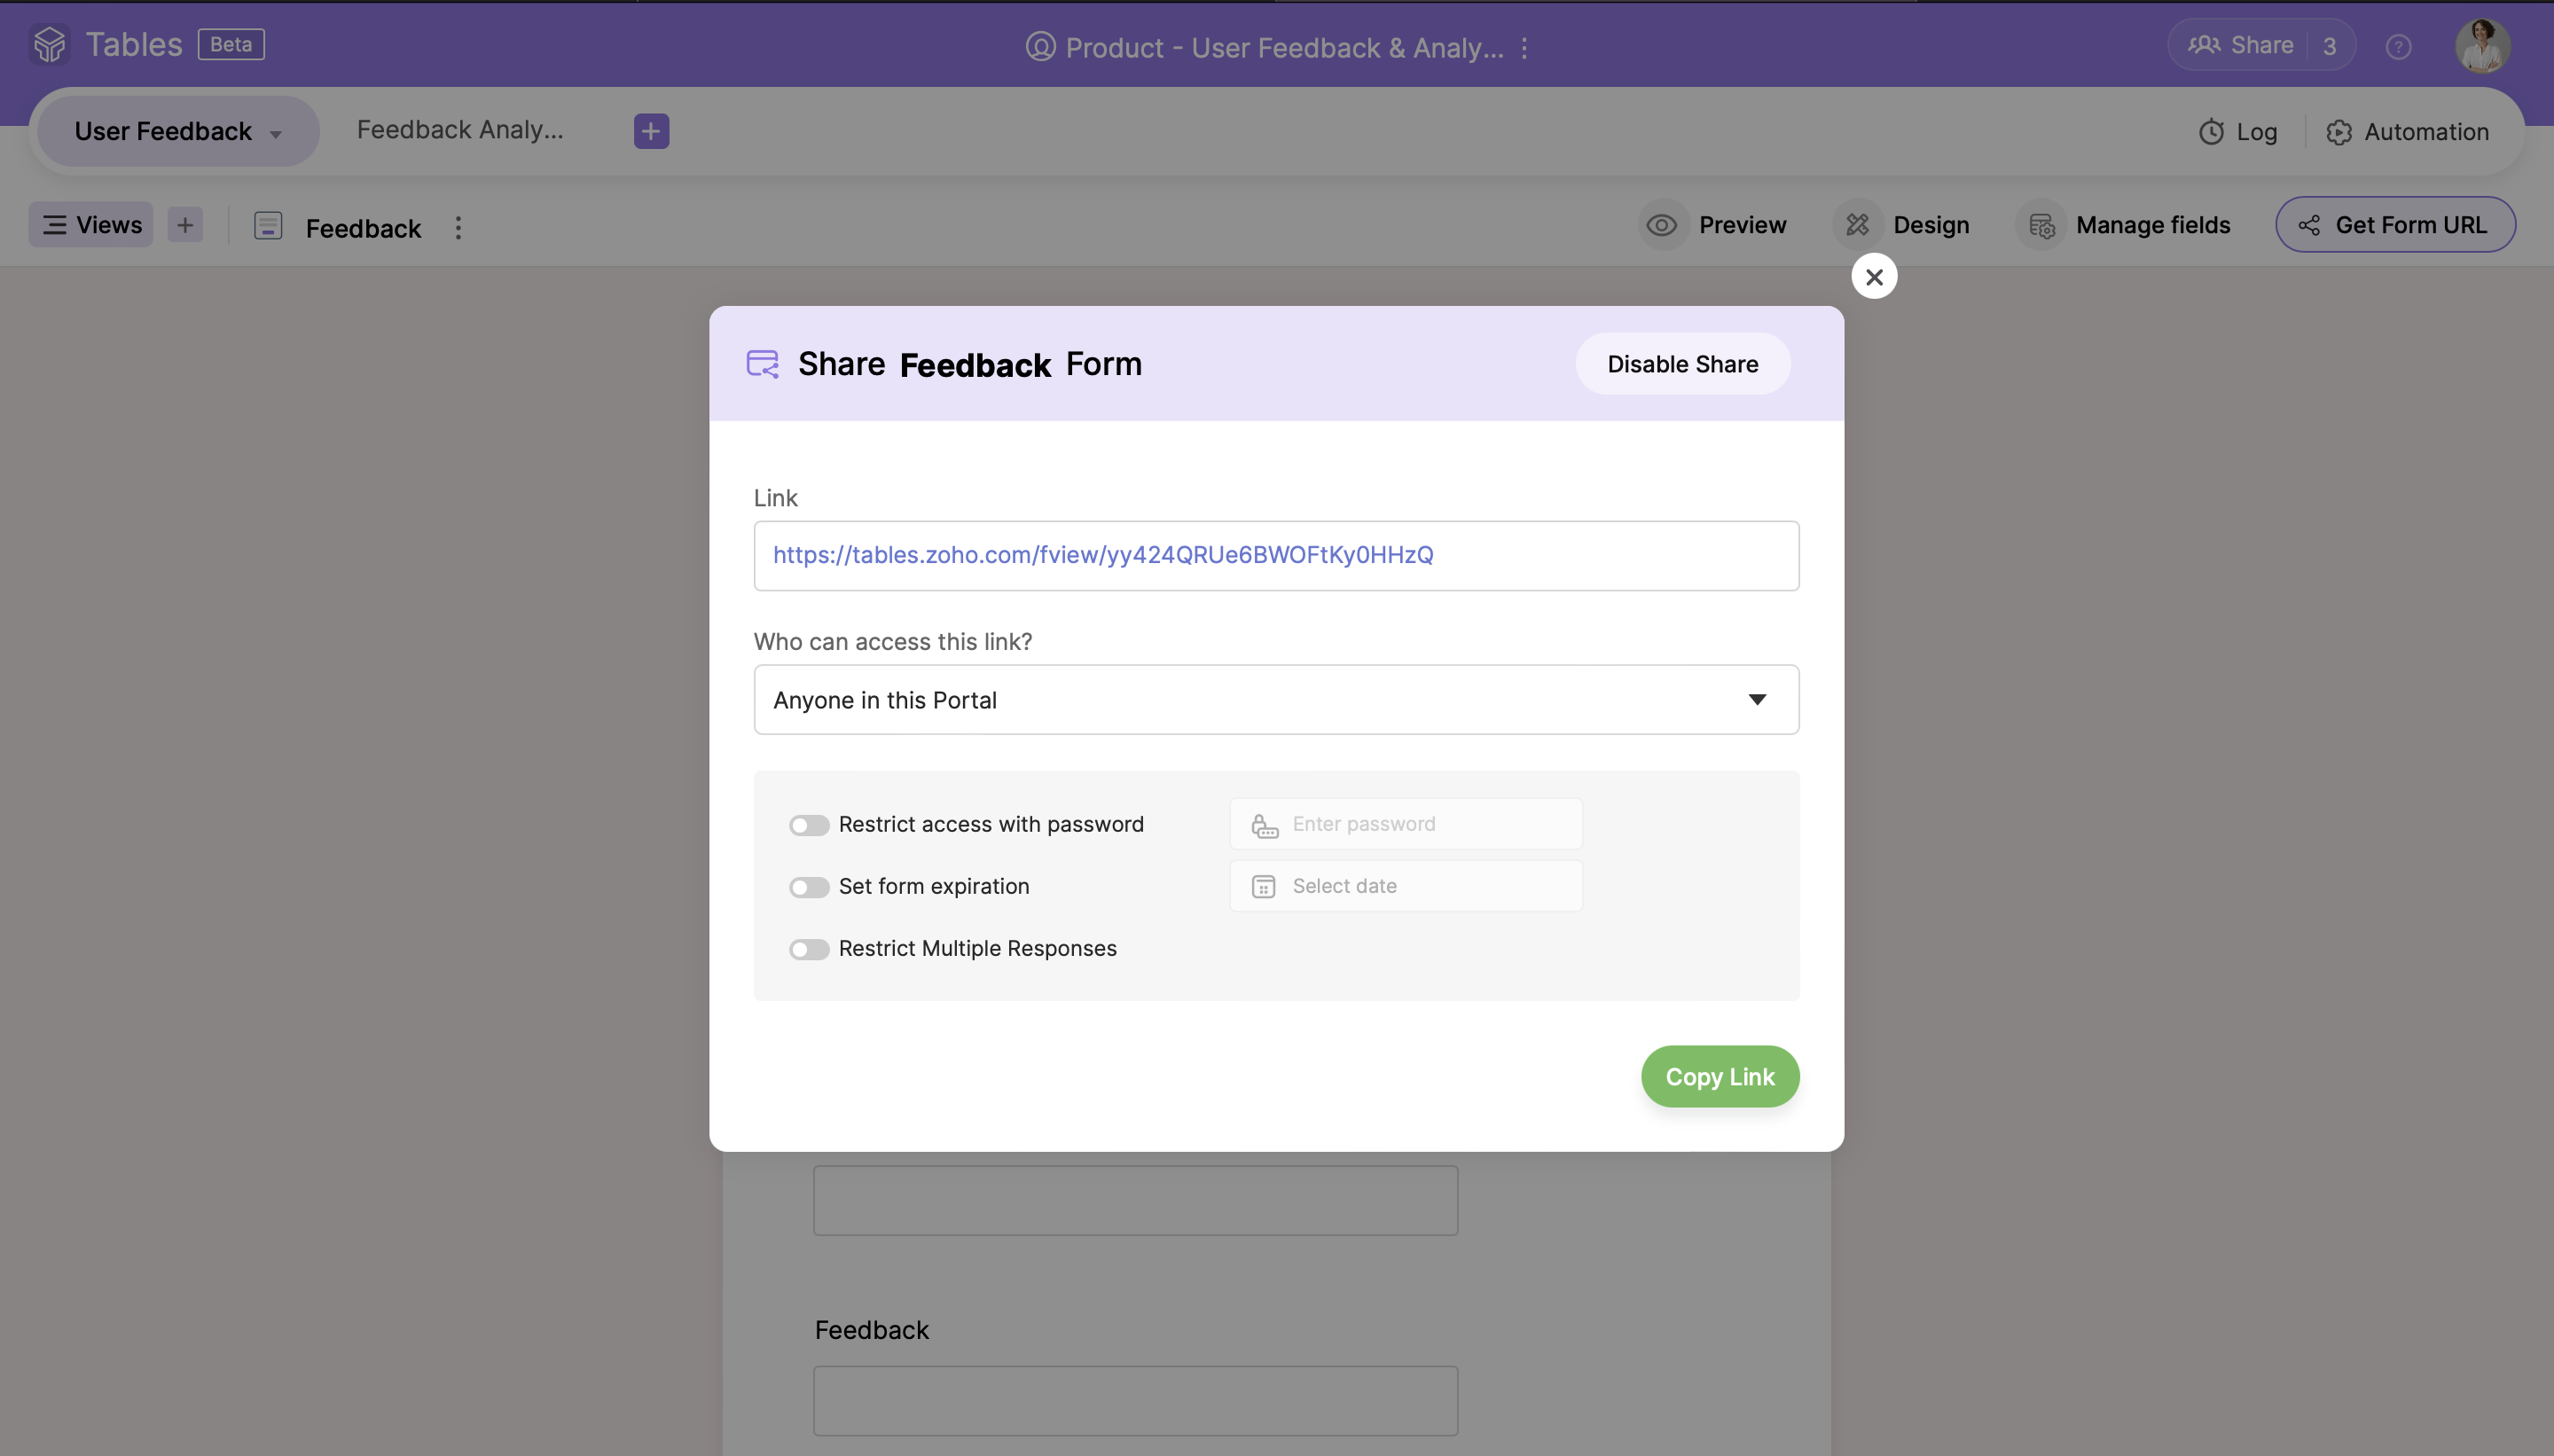Add a new view with plus button
The image size is (2554, 1456).
pos(185,225)
